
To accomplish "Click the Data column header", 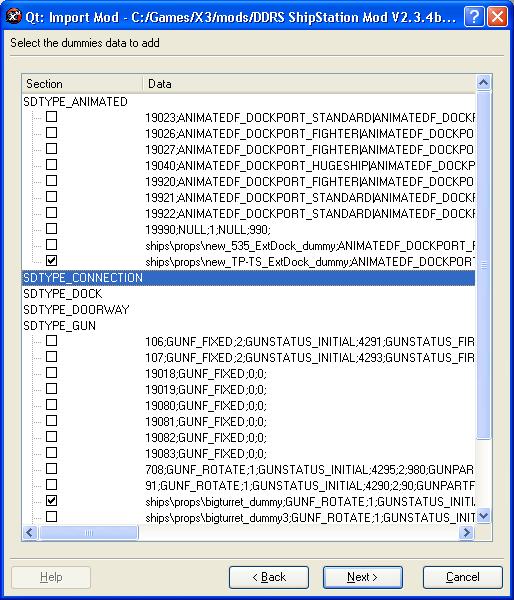I will click(x=309, y=84).
